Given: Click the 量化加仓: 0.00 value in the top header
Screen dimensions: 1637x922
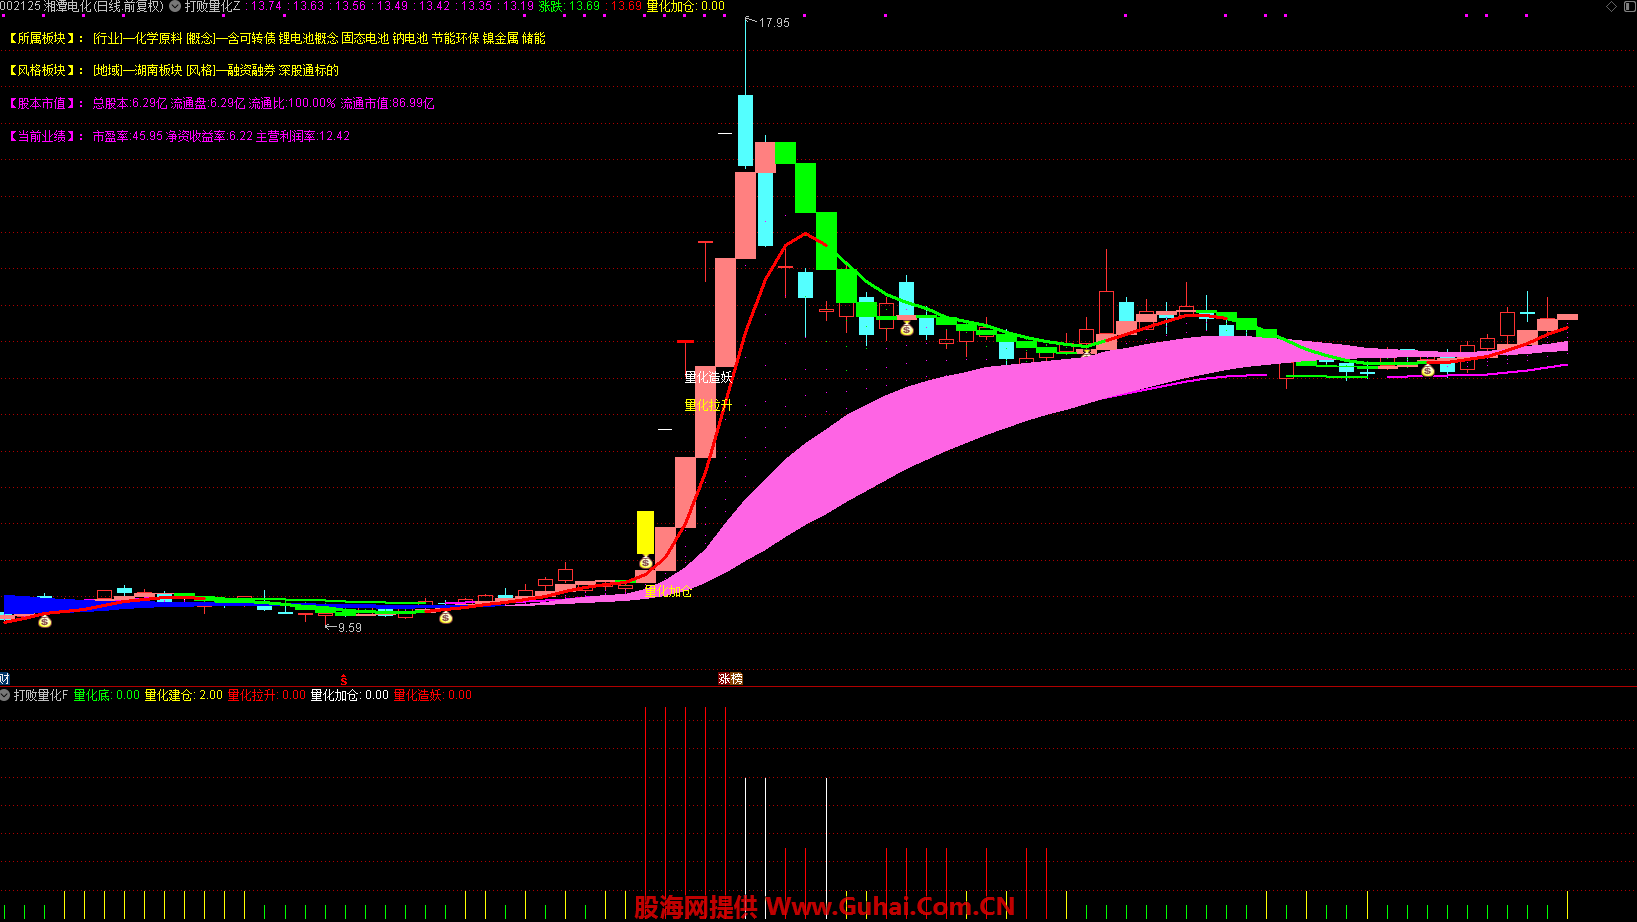Looking at the screenshot, I should point(686,6).
